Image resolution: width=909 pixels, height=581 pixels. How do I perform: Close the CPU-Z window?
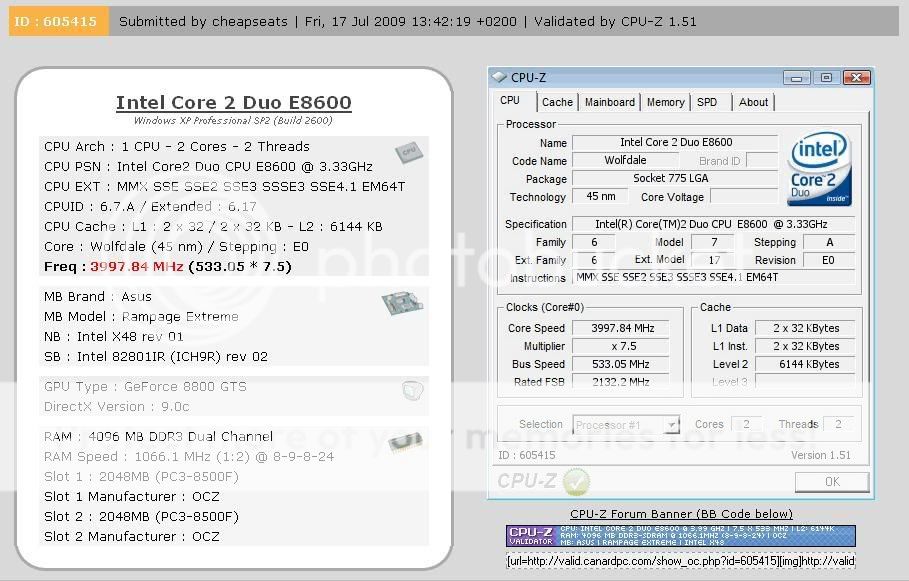857,78
